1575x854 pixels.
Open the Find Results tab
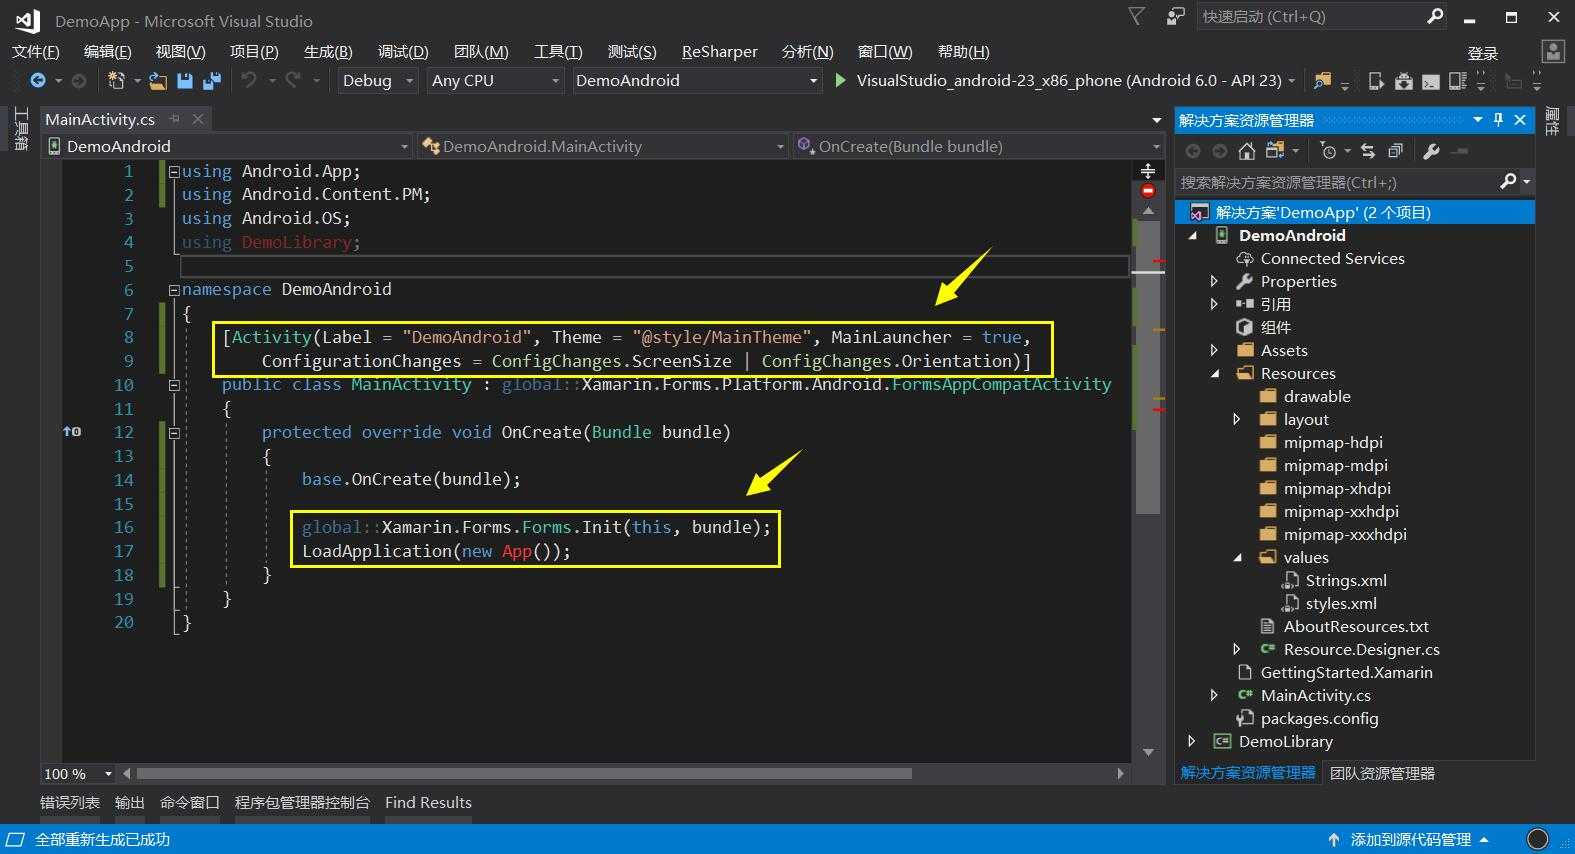click(x=428, y=803)
